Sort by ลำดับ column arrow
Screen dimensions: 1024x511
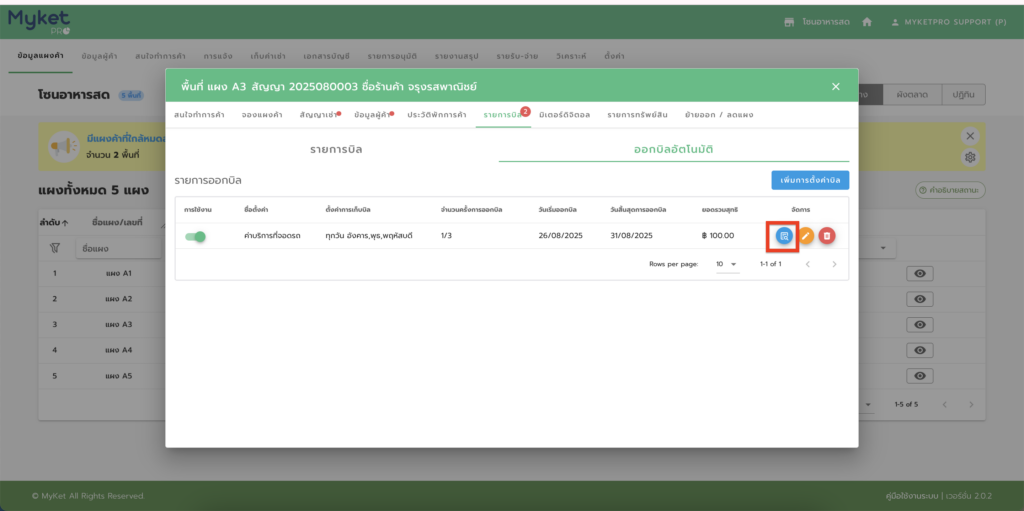tap(65, 223)
